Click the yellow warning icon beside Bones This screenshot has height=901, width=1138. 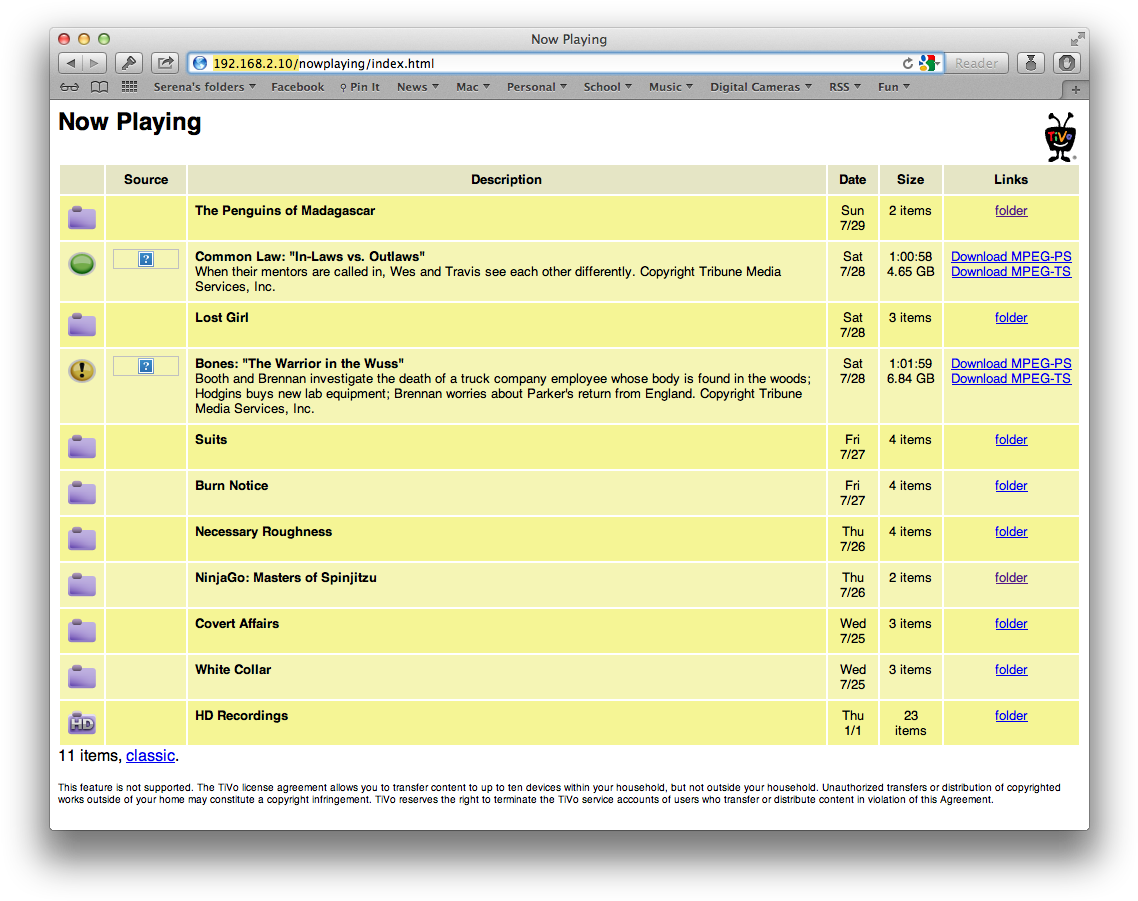(82, 371)
